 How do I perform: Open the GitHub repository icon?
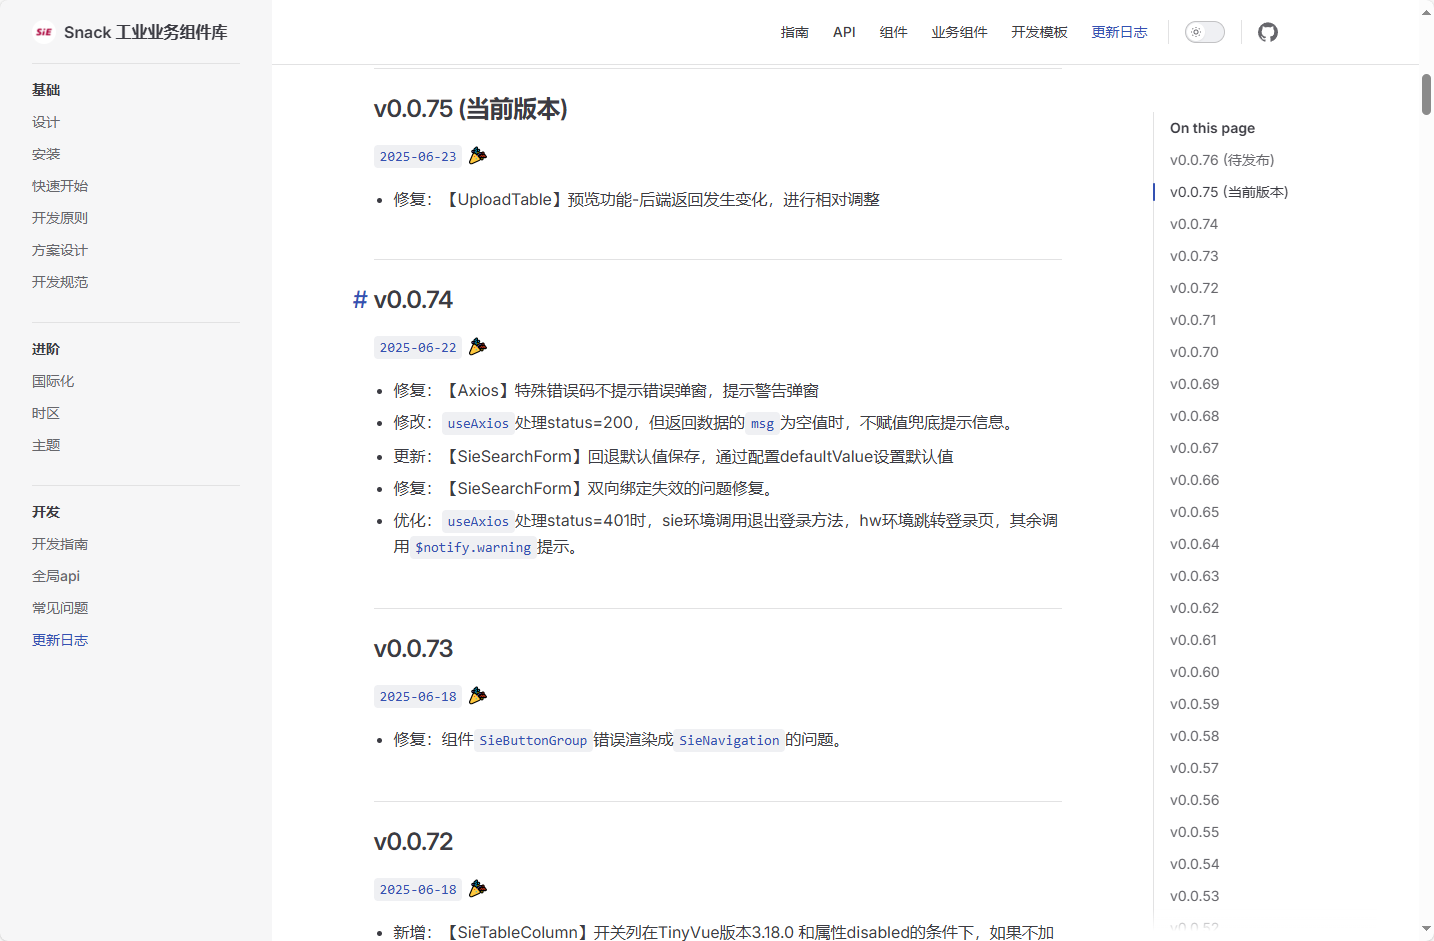(1268, 32)
